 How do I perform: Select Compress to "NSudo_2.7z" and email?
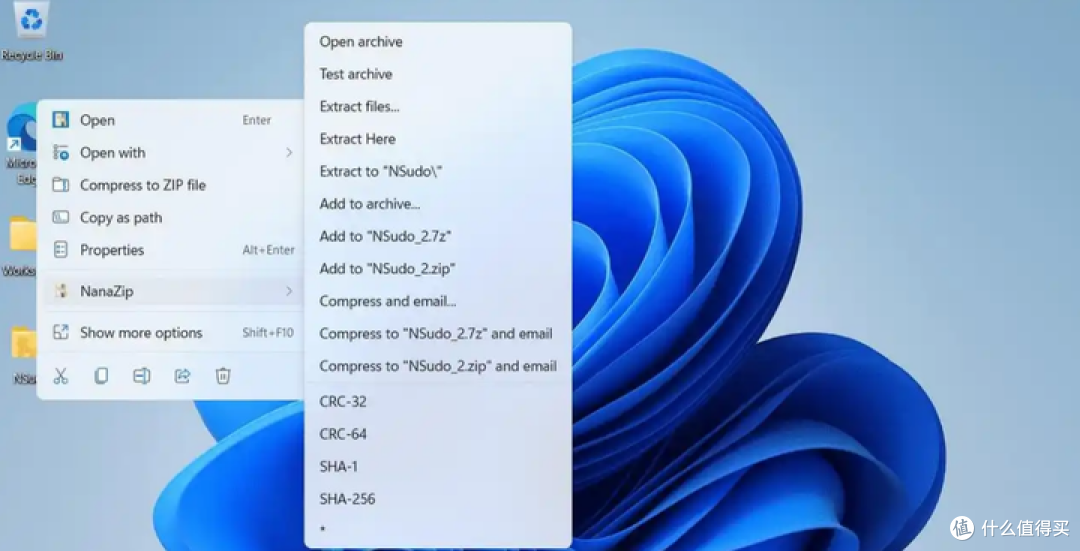(438, 333)
